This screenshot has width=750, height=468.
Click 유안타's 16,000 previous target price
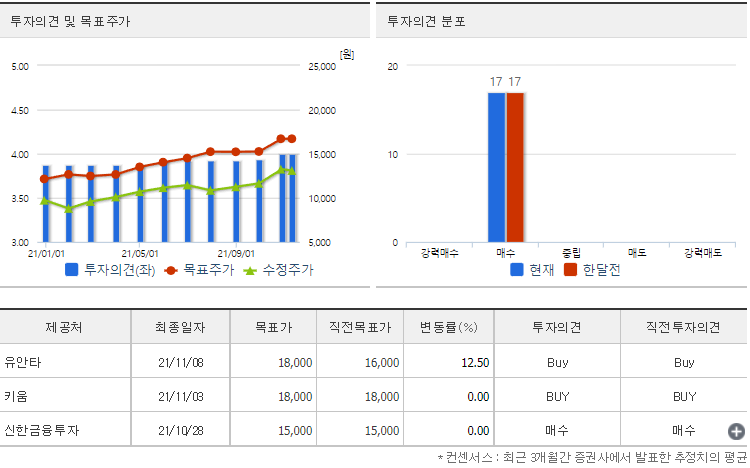[x=382, y=363]
